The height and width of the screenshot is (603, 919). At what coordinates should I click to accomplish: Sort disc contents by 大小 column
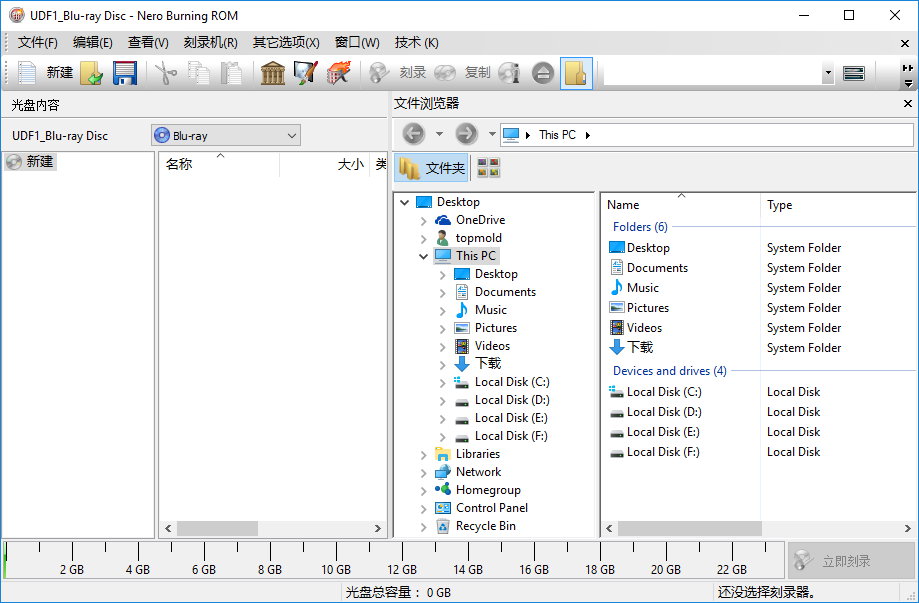pyautogui.click(x=324, y=164)
